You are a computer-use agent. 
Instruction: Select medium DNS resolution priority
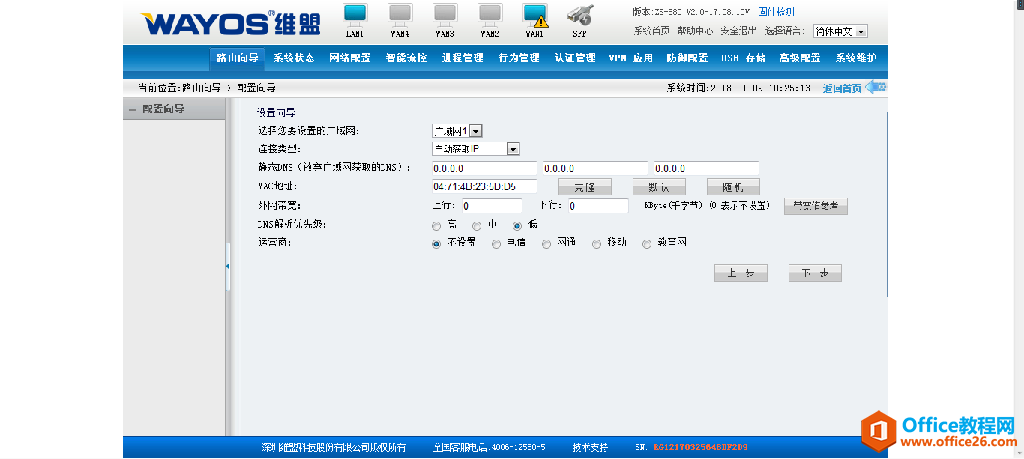(477, 225)
